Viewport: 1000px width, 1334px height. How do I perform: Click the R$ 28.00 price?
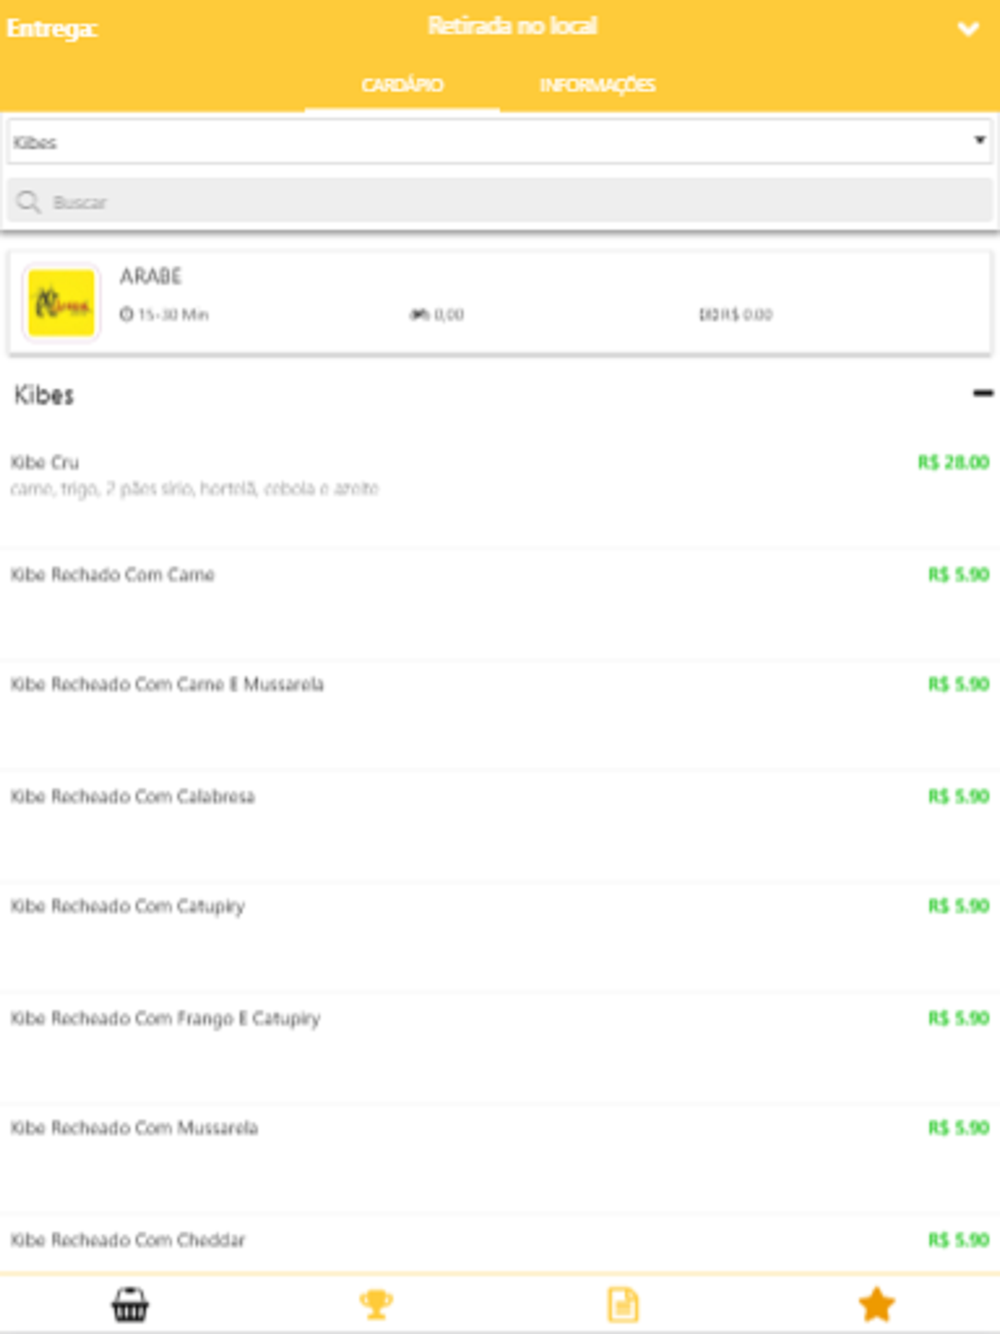953,462
